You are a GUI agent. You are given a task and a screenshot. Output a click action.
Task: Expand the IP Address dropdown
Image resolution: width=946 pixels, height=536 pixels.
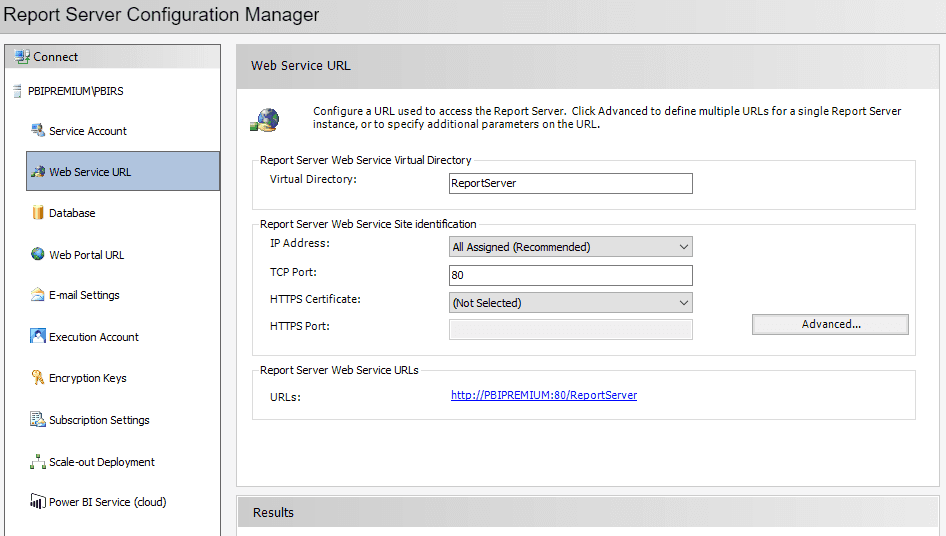pyautogui.click(x=571, y=247)
